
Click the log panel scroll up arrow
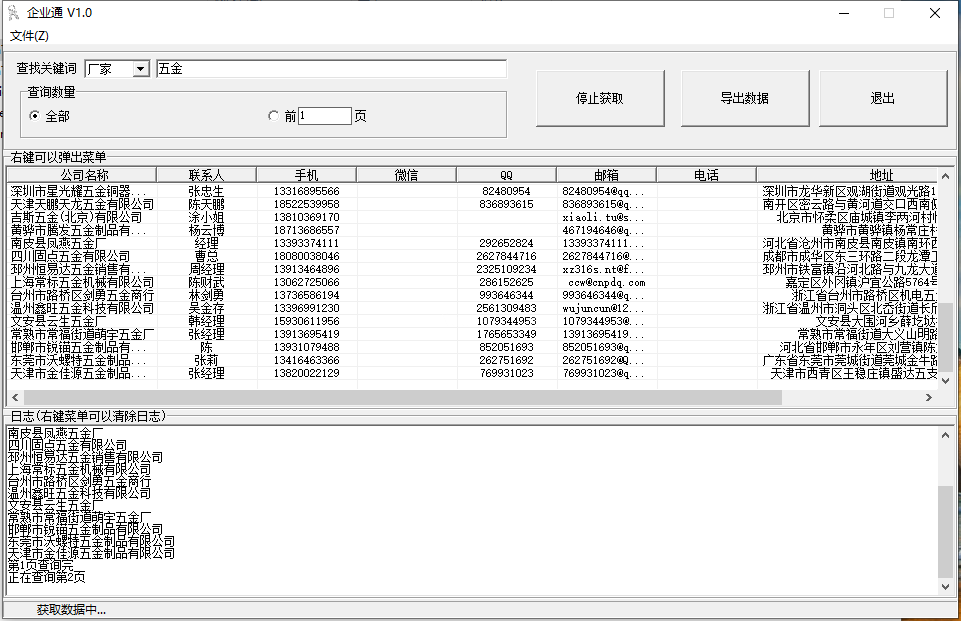tap(945, 433)
